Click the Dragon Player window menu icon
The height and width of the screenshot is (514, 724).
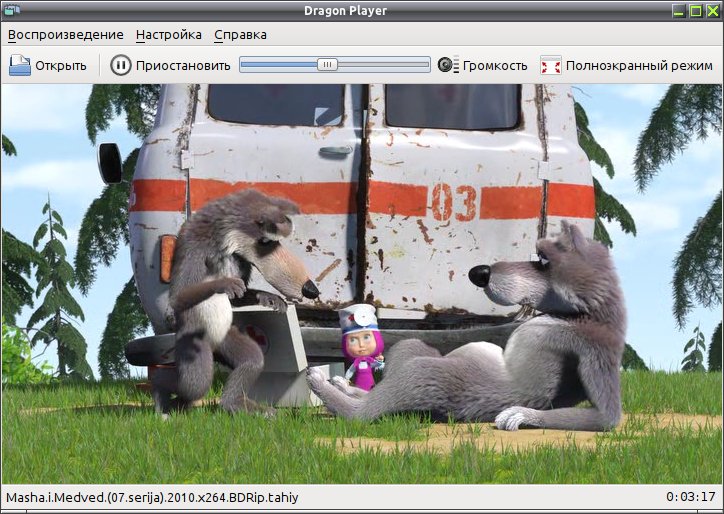pyautogui.click(x=11, y=10)
